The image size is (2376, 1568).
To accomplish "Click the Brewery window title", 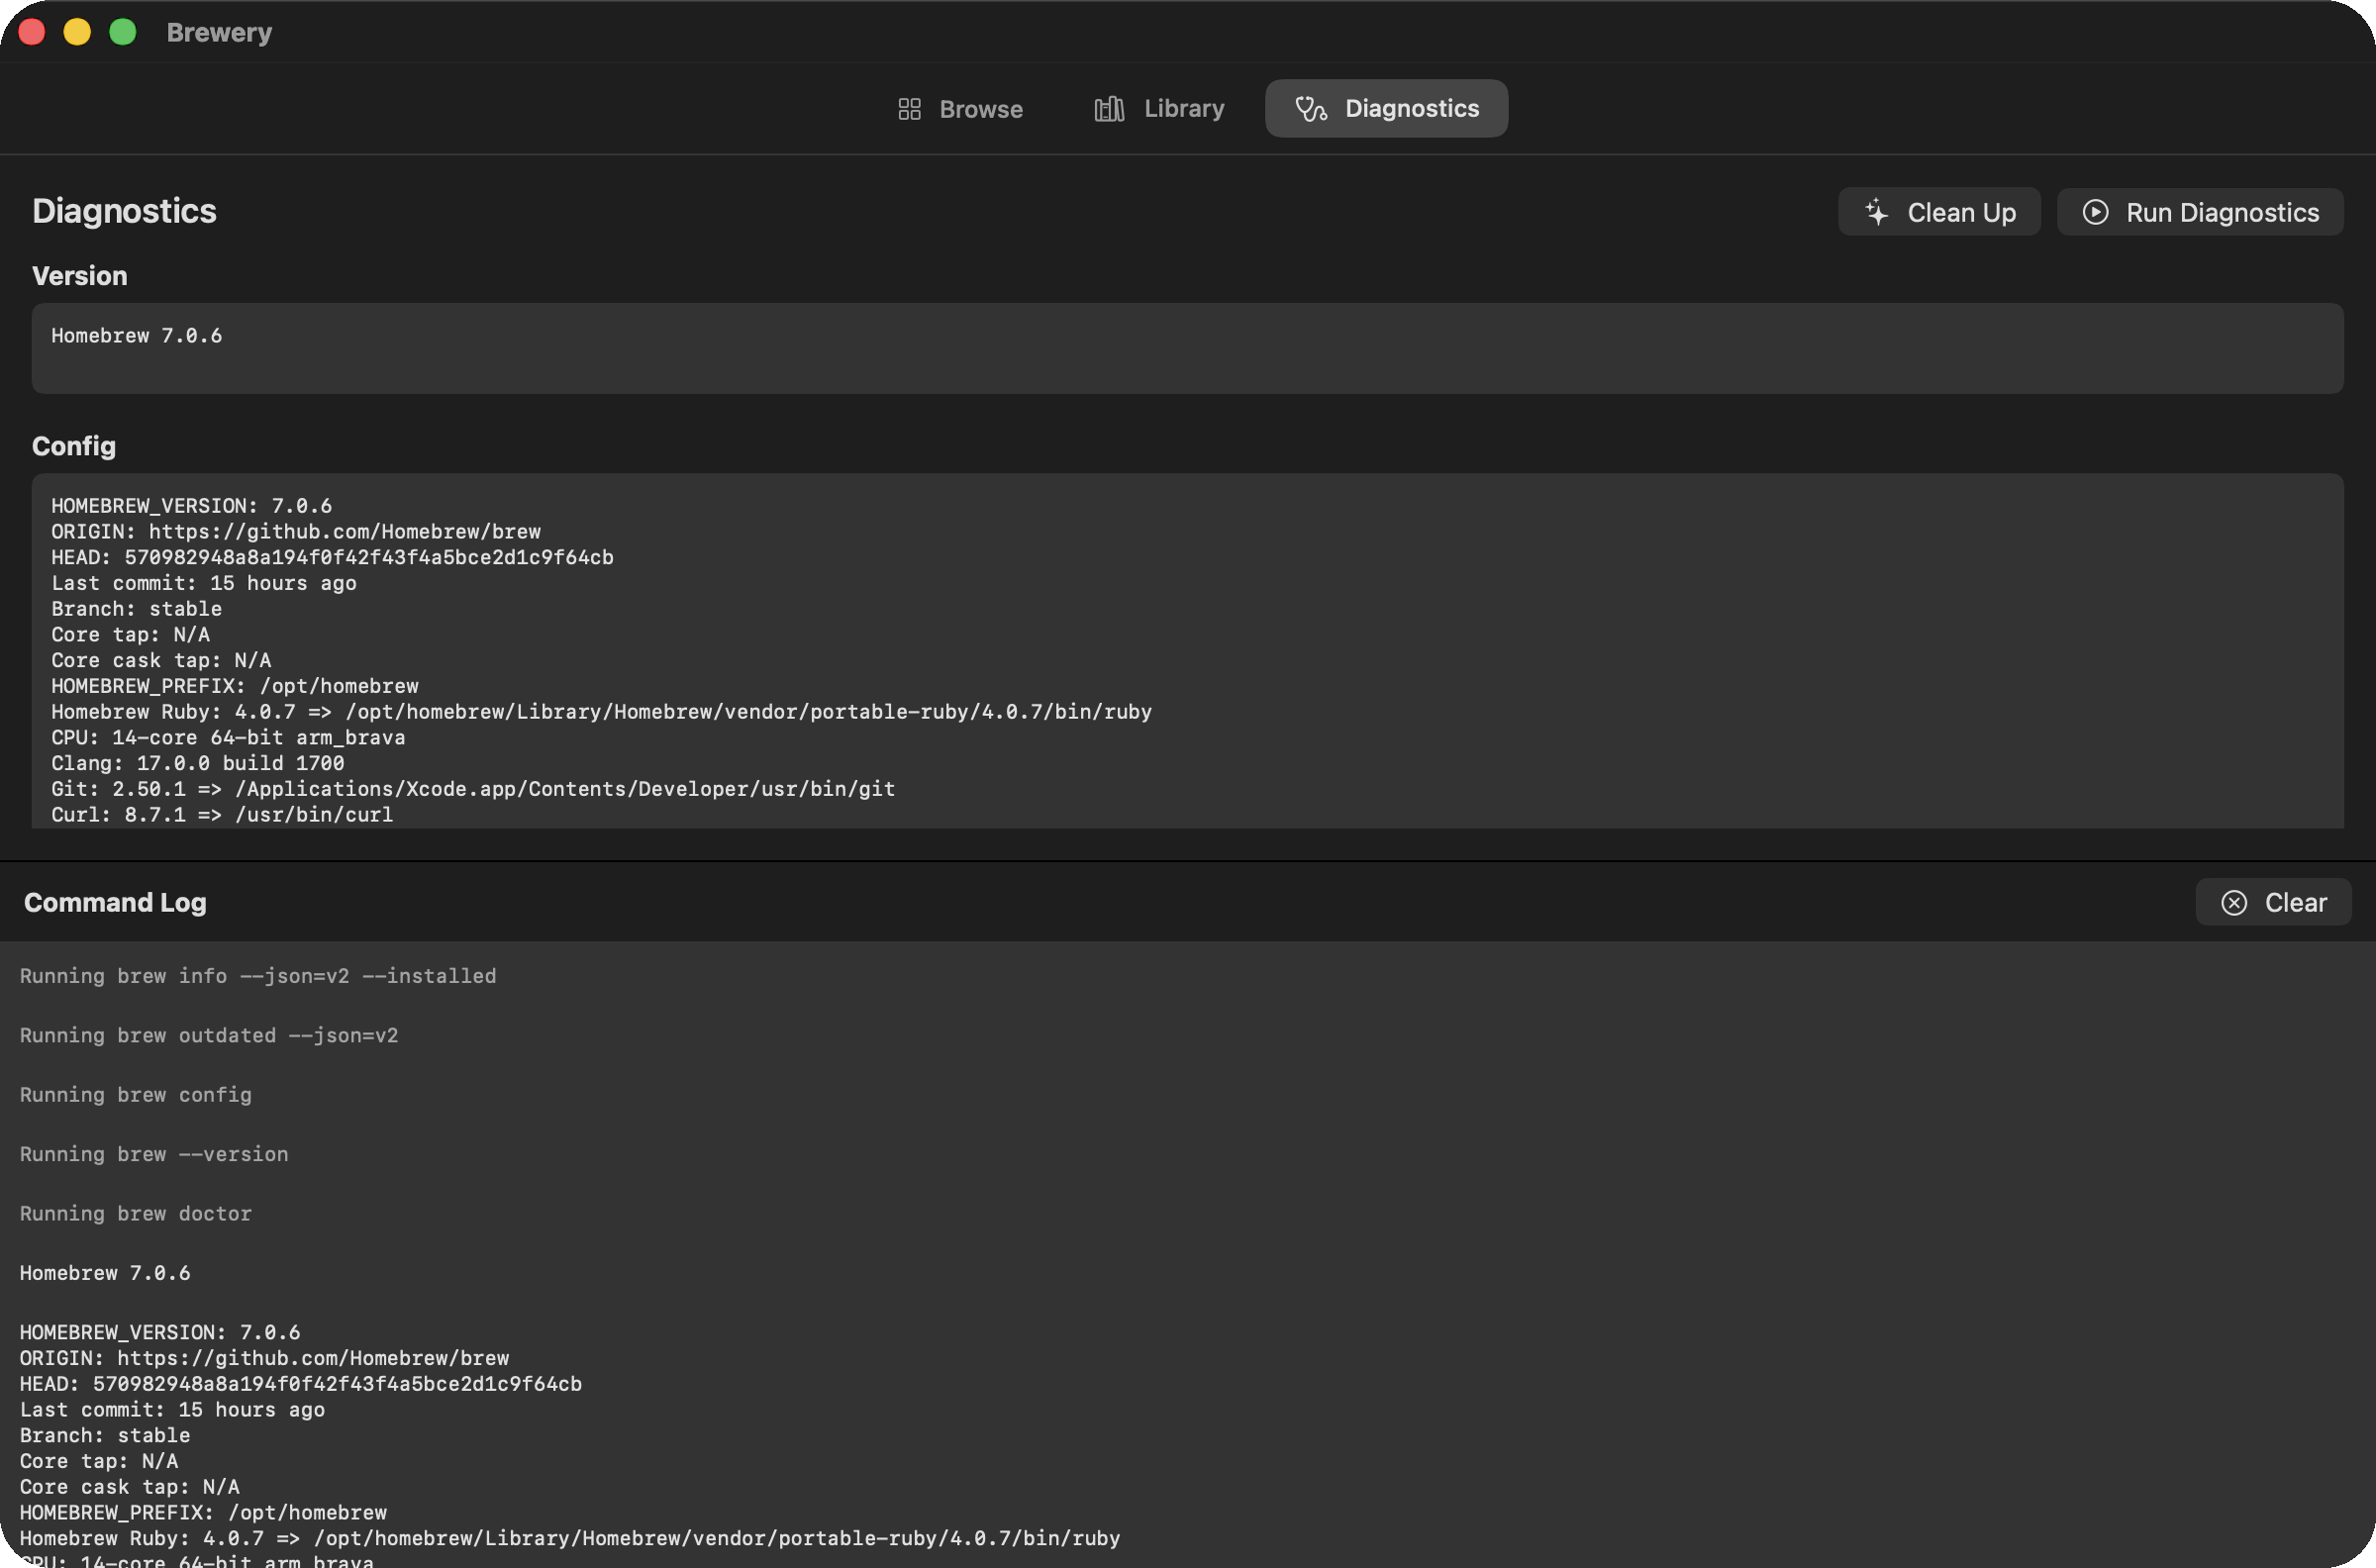I will [x=219, y=32].
